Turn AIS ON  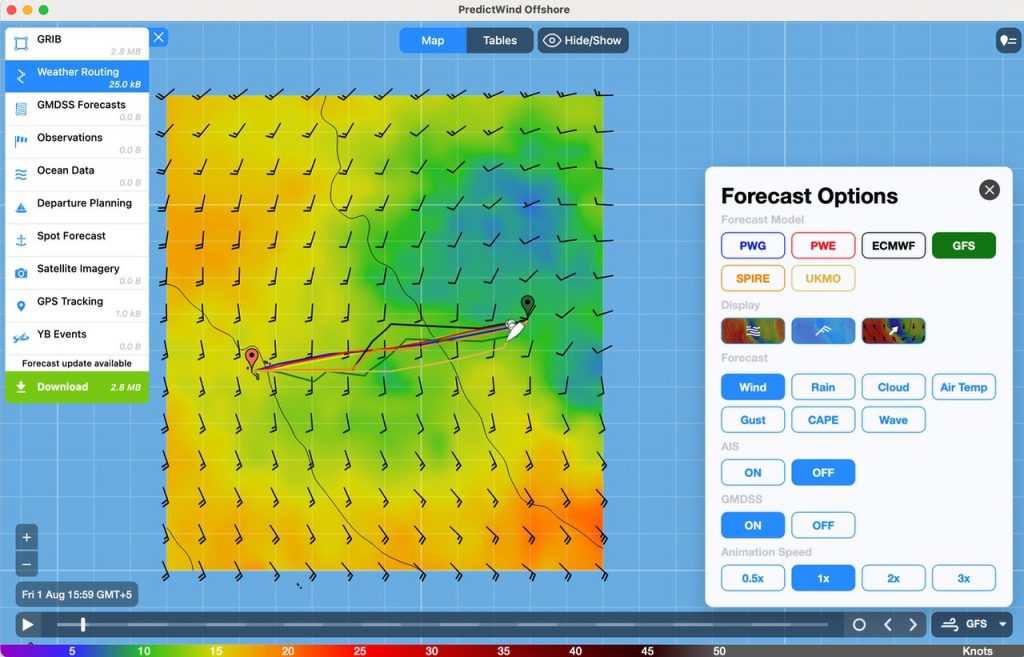point(752,473)
